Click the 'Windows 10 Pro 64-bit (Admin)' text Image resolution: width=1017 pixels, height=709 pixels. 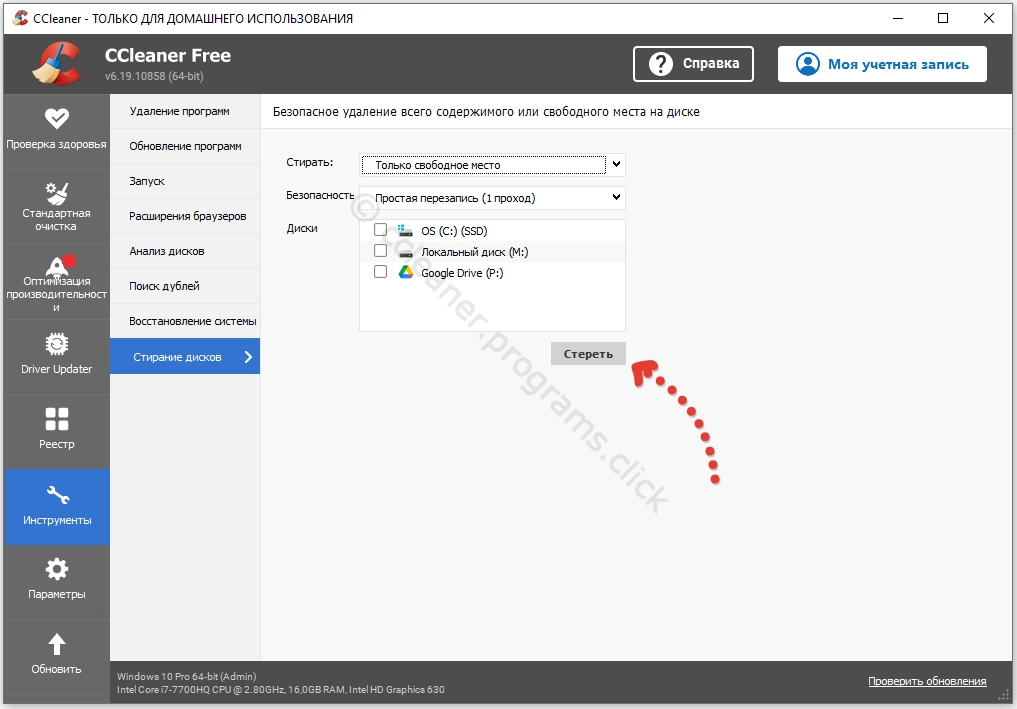coord(187,676)
